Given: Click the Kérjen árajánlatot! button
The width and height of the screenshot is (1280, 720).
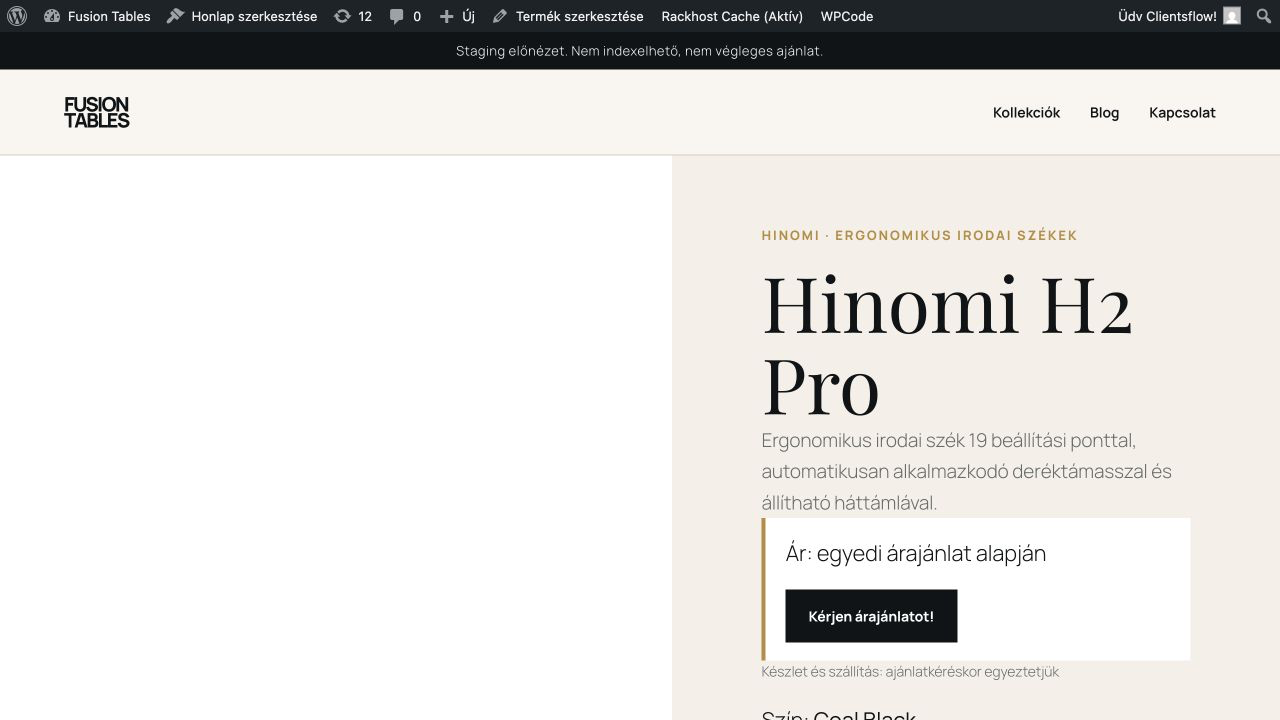Looking at the screenshot, I should pos(871,616).
